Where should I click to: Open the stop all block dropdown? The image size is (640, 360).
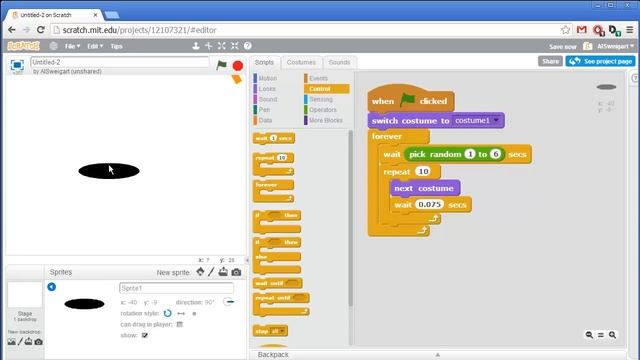(x=282, y=331)
